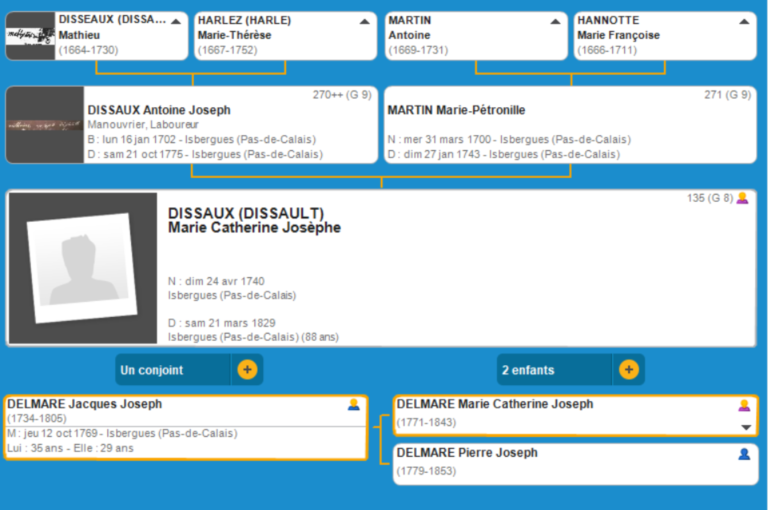Image resolution: width=768 pixels, height=510 pixels.
Task: Expand ancestors of Marie Françoise HANNOTTE
Action: 743,21
